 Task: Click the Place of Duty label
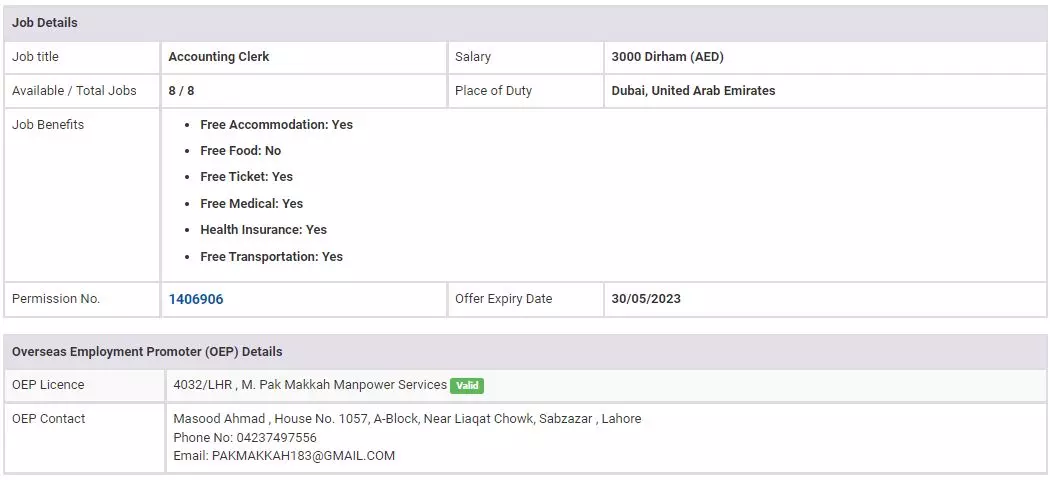tap(493, 91)
